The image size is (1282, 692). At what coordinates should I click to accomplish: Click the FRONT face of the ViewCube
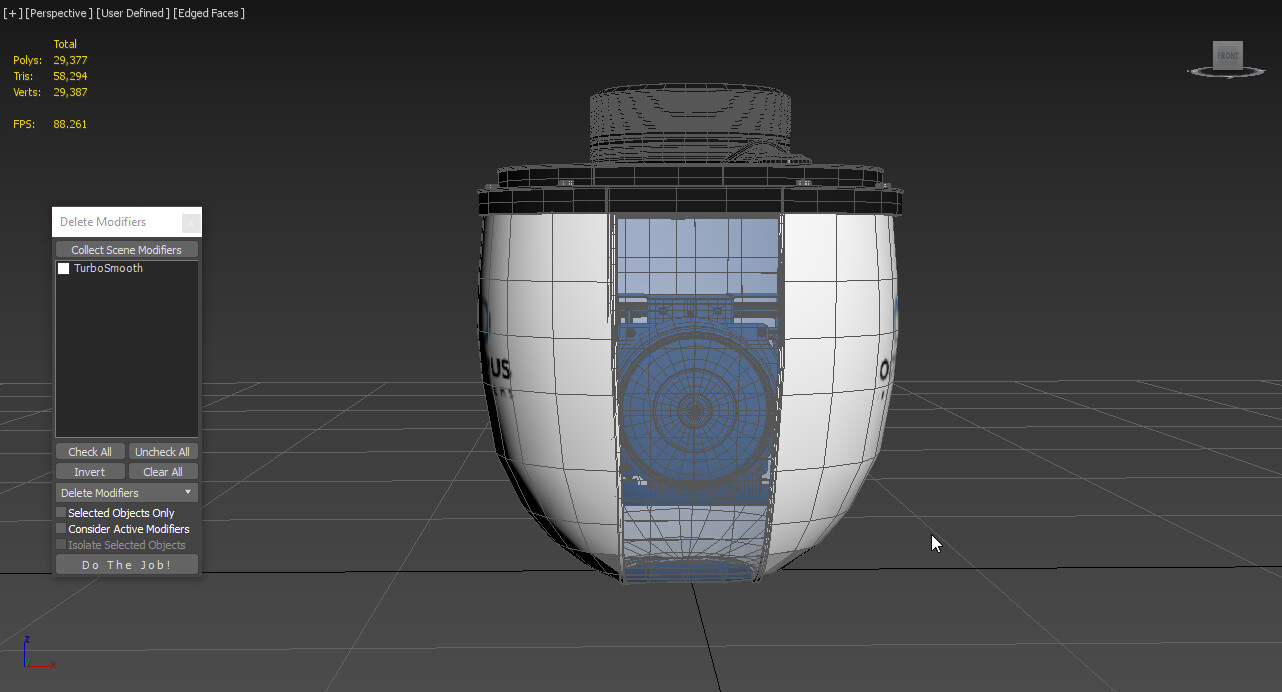(x=1227, y=56)
